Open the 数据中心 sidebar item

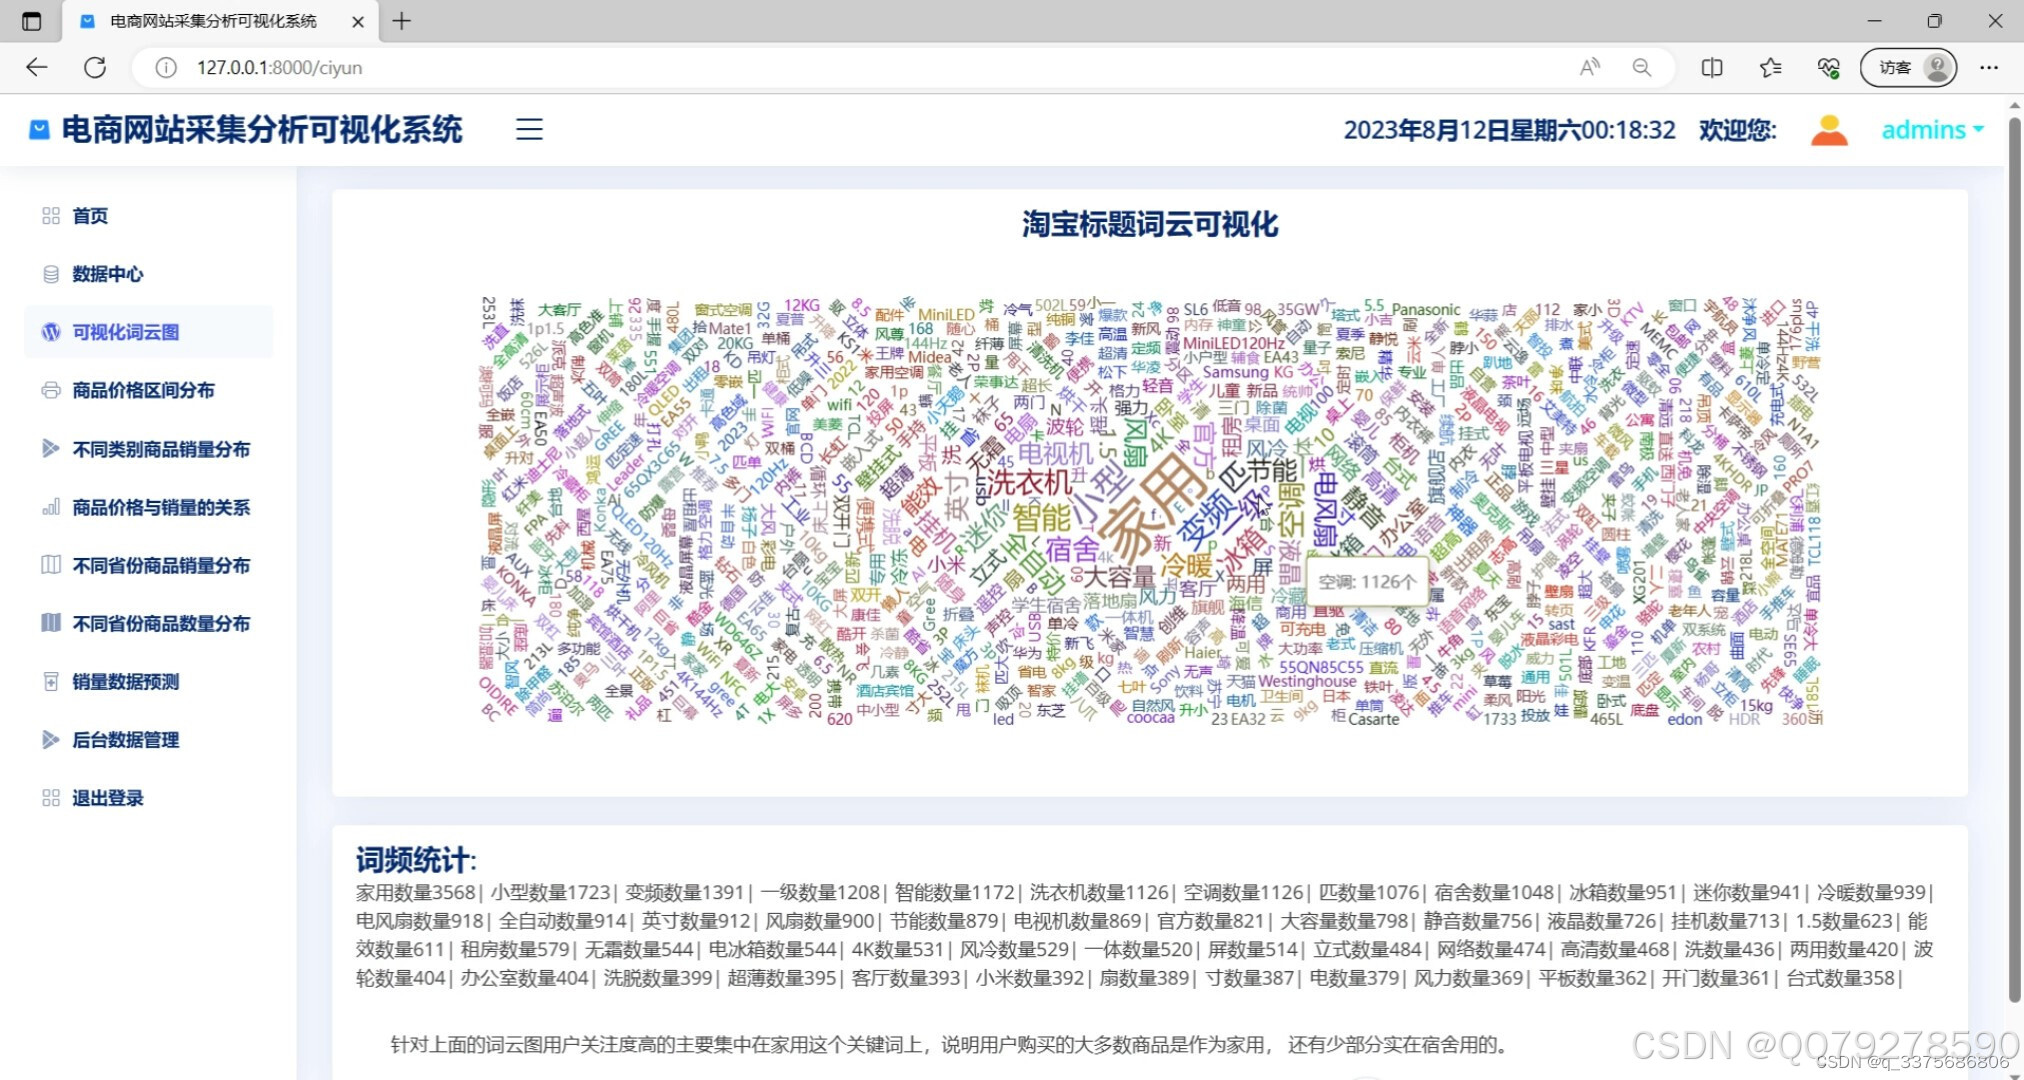107,274
